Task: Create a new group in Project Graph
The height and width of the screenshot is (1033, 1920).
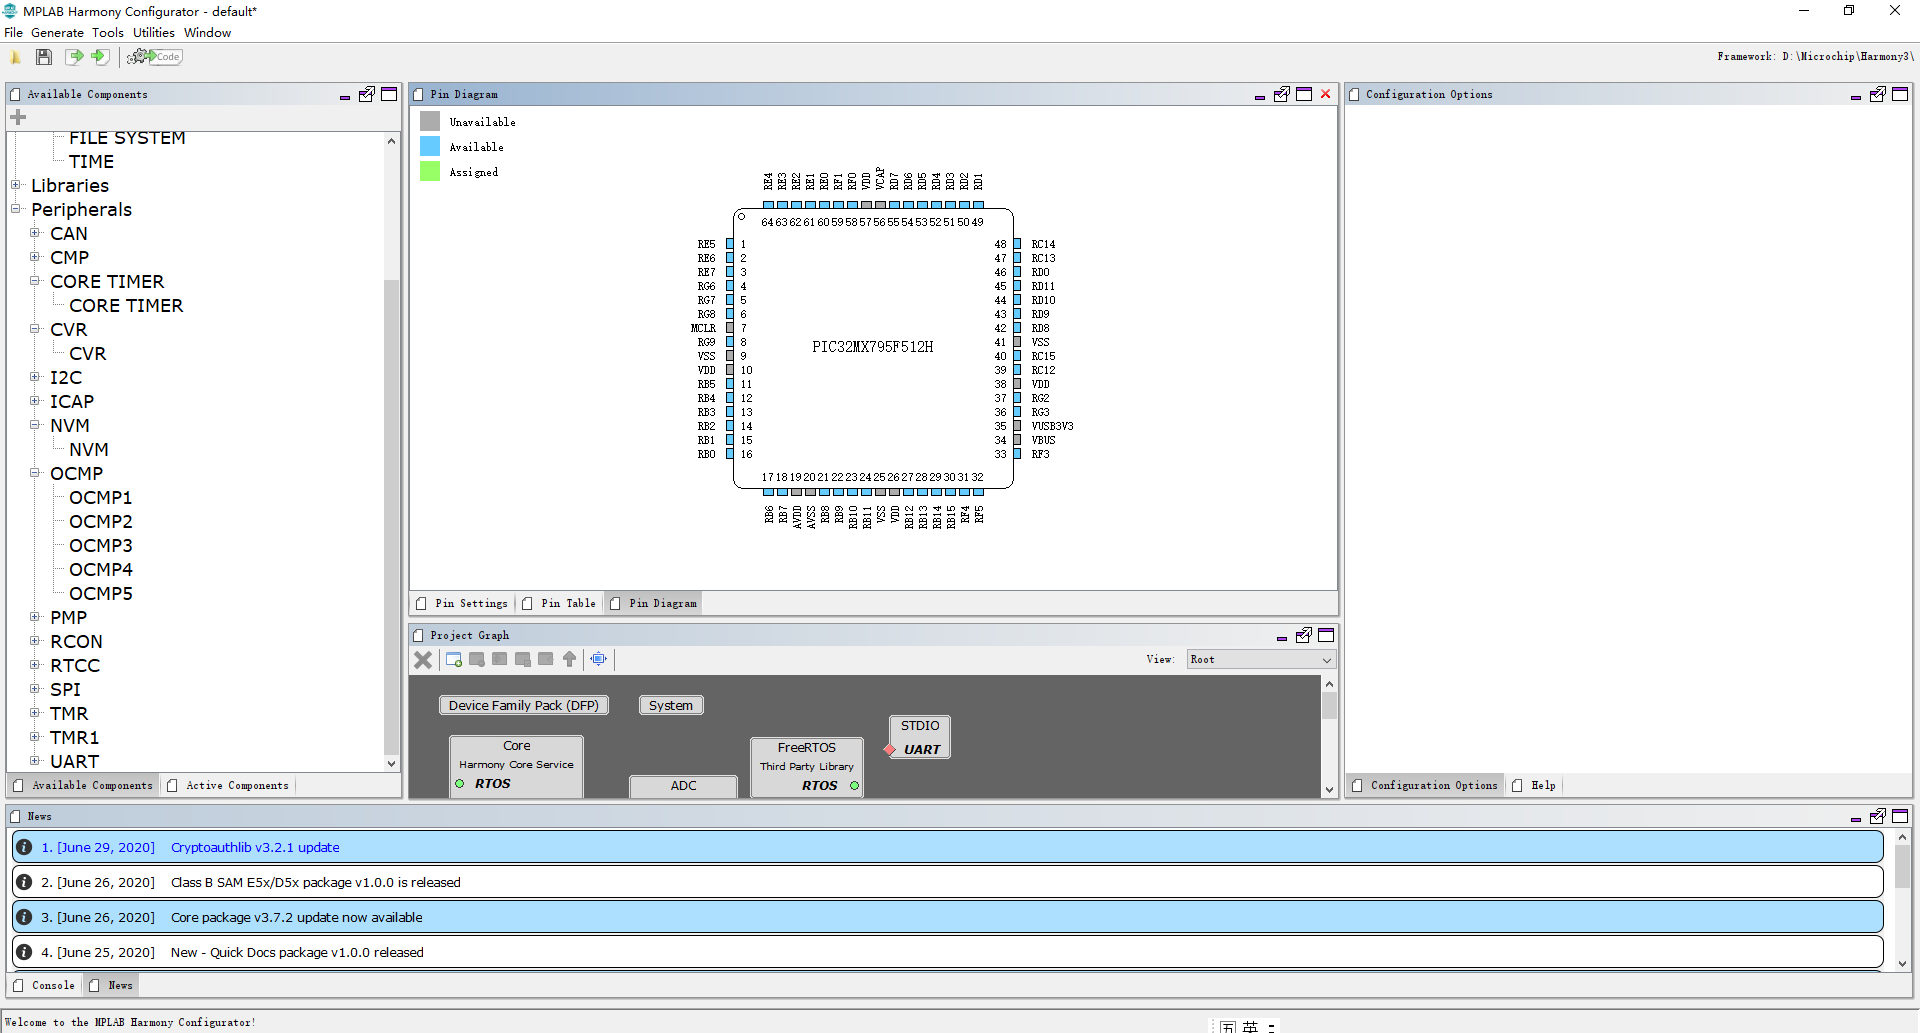Action: [x=454, y=659]
